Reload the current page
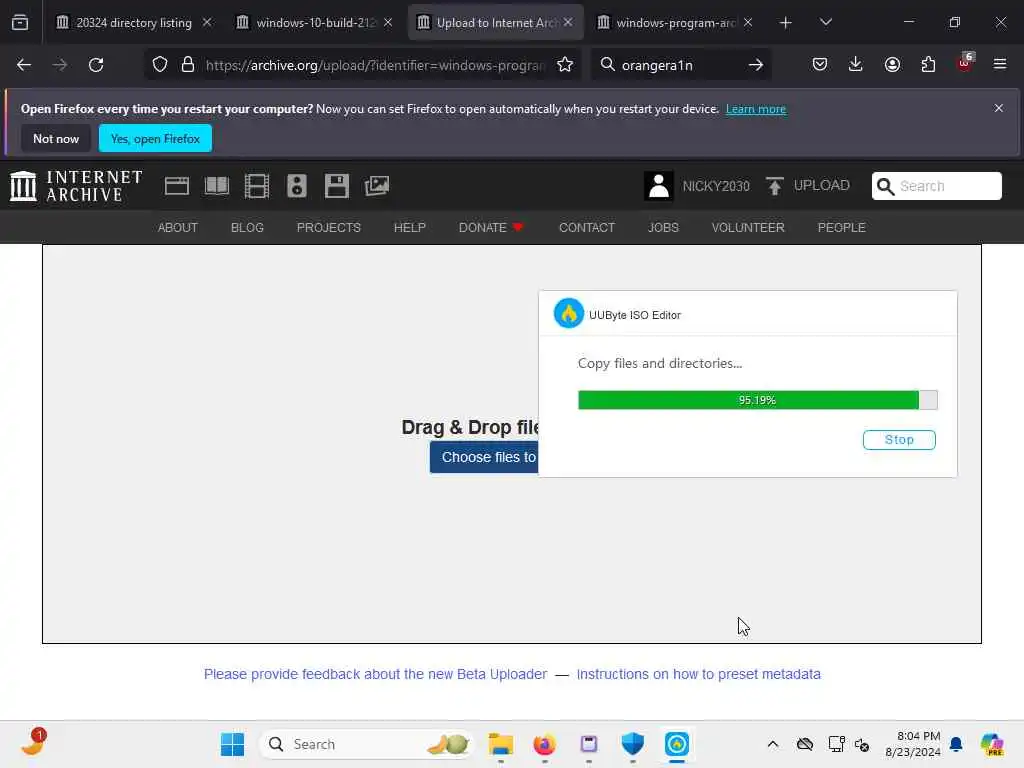 pyautogui.click(x=96, y=65)
